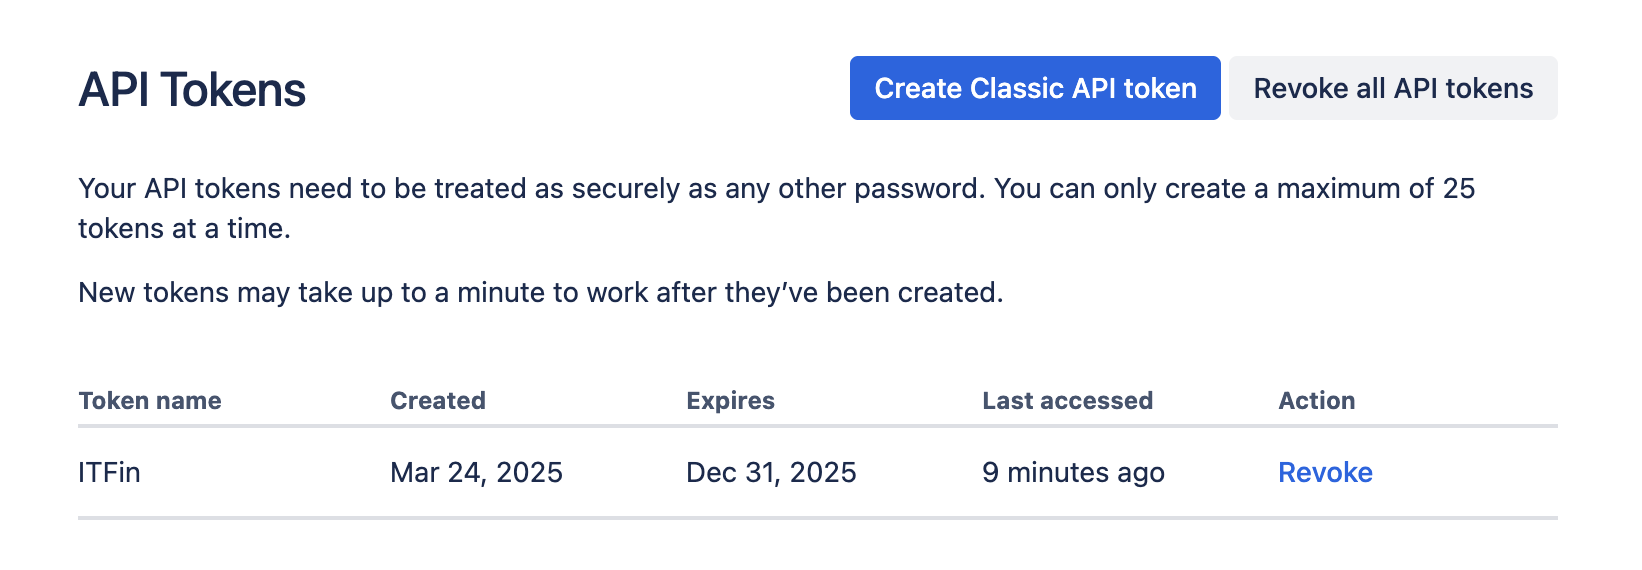Select the Created column header

(x=438, y=401)
